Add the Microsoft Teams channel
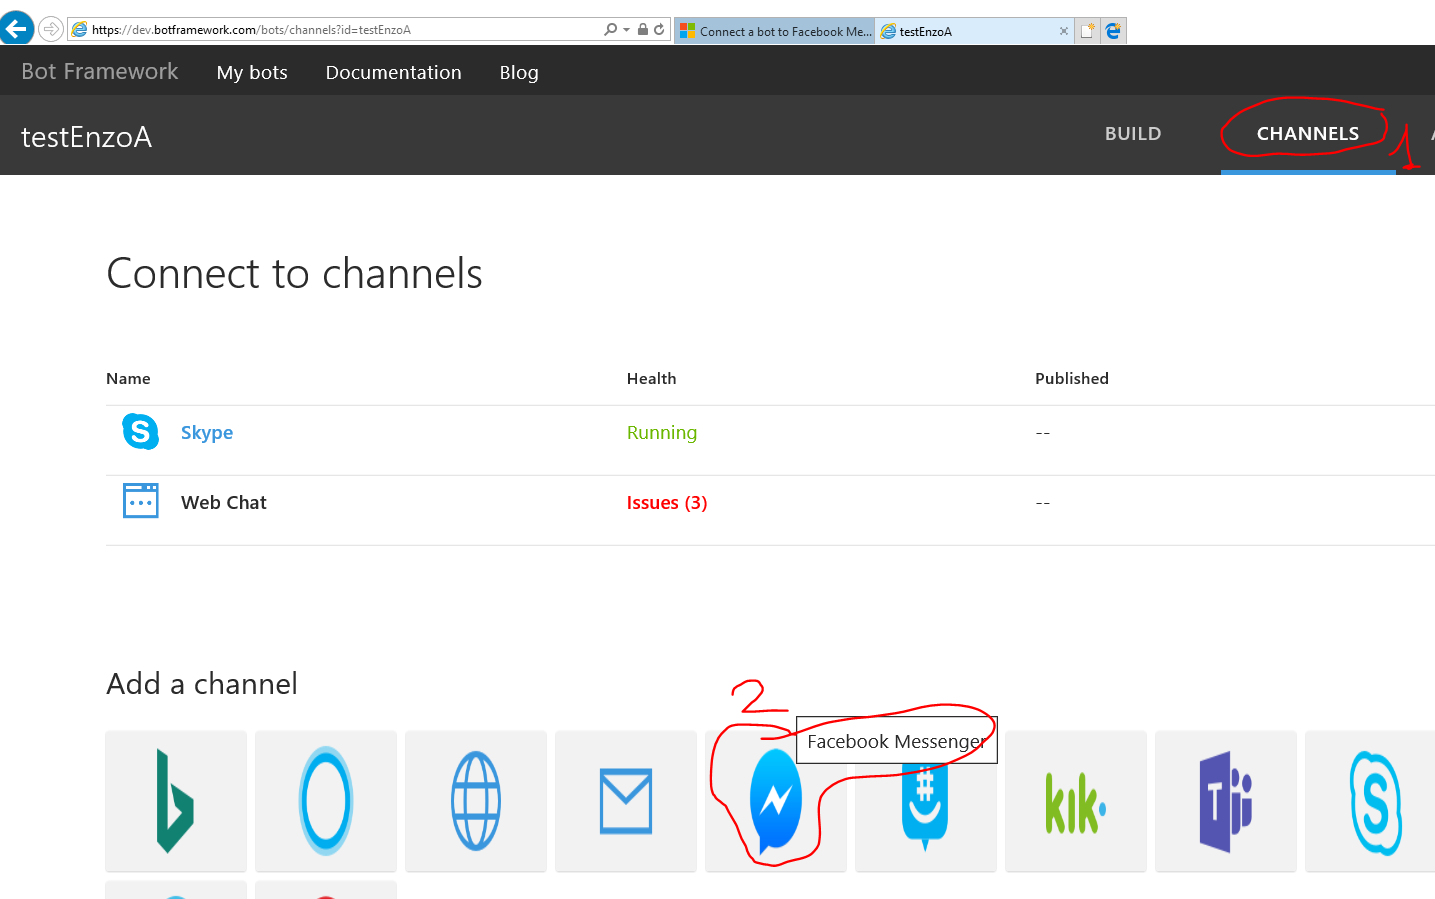This screenshot has height=899, width=1435. point(1225,801)
